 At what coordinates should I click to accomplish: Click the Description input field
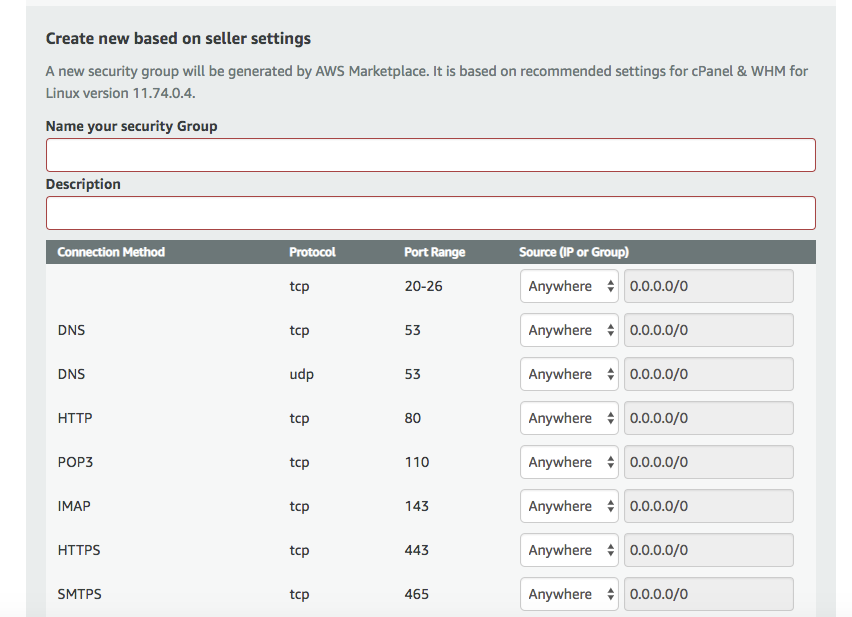(x=430, y=213)
